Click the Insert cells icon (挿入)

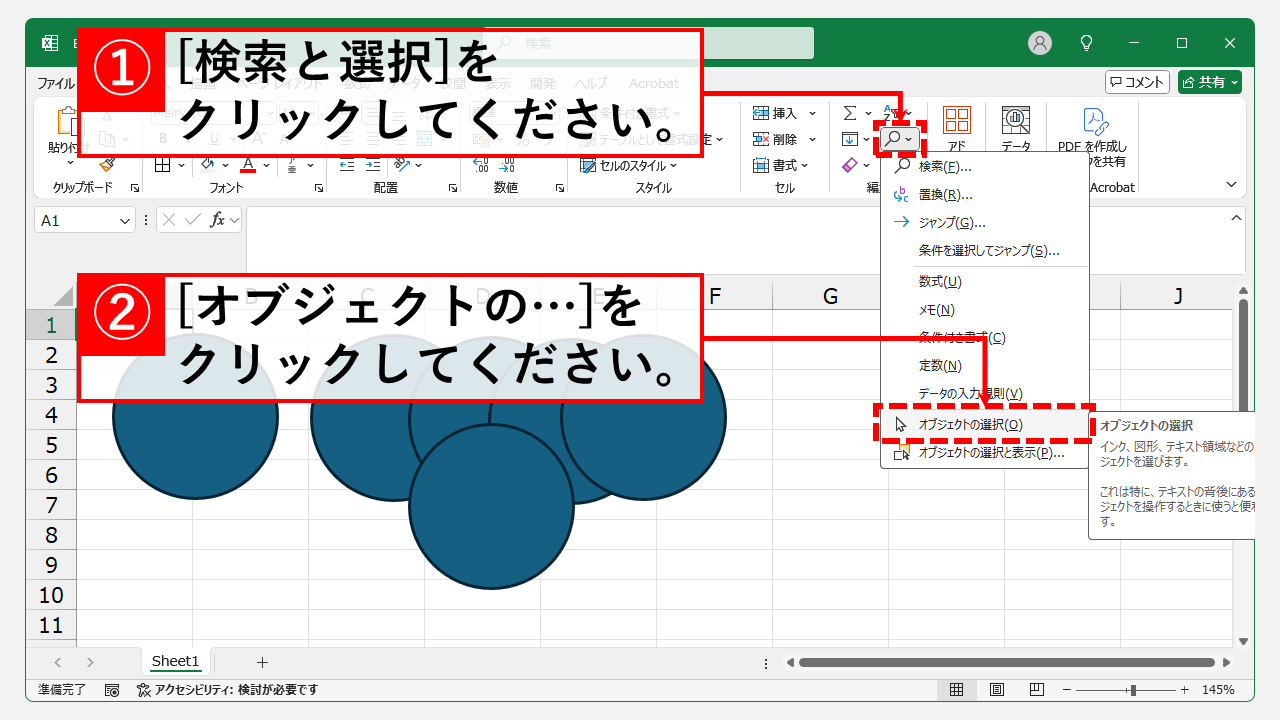tap(761, 113)
